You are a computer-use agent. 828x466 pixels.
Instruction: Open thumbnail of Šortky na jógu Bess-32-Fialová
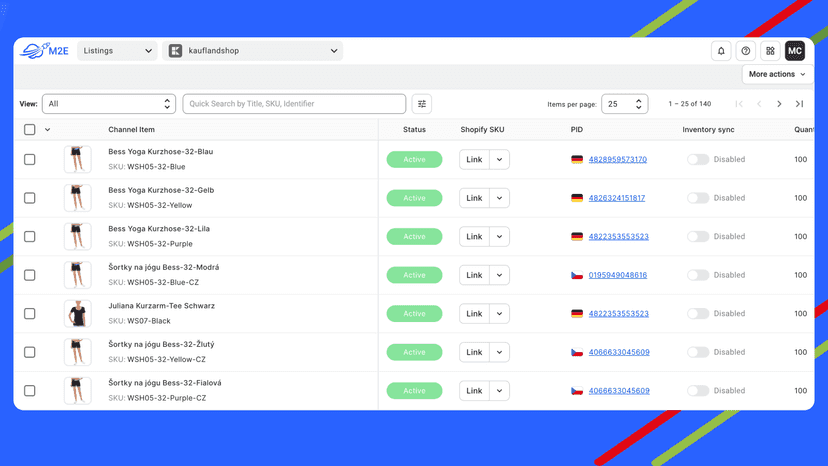(x=78, y=391)
